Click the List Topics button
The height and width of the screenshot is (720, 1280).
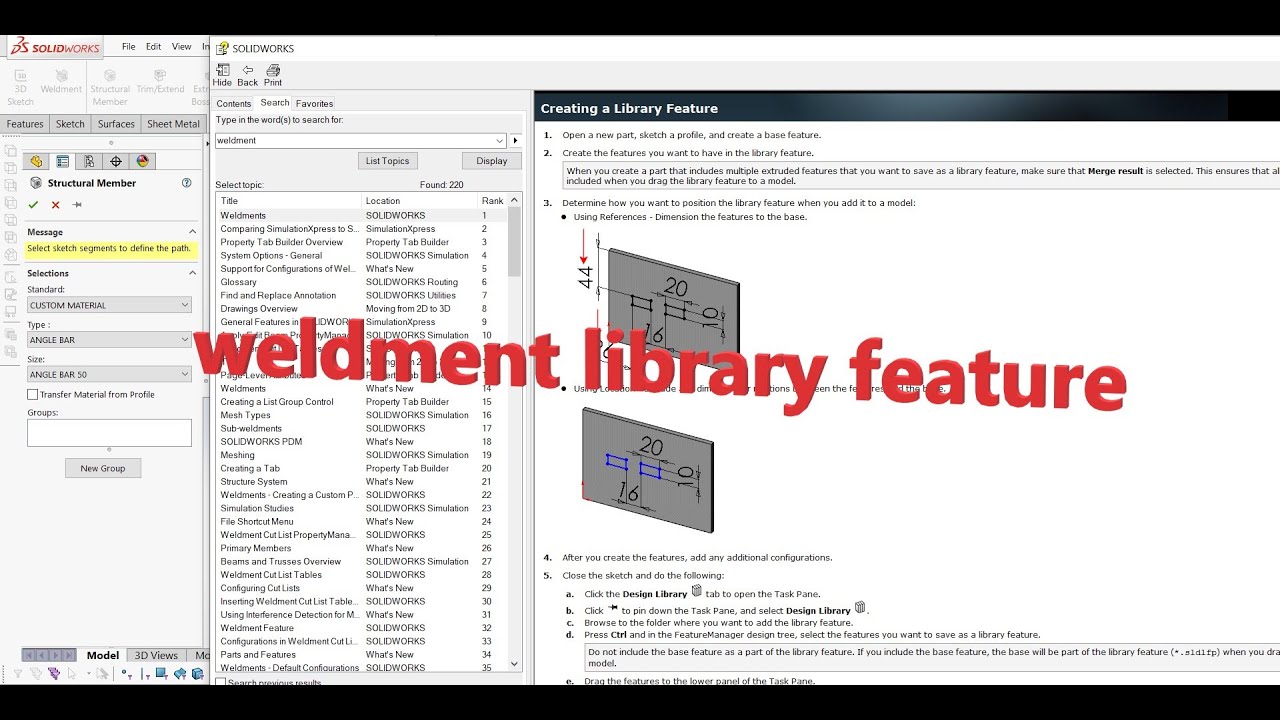tap(387, 161)
